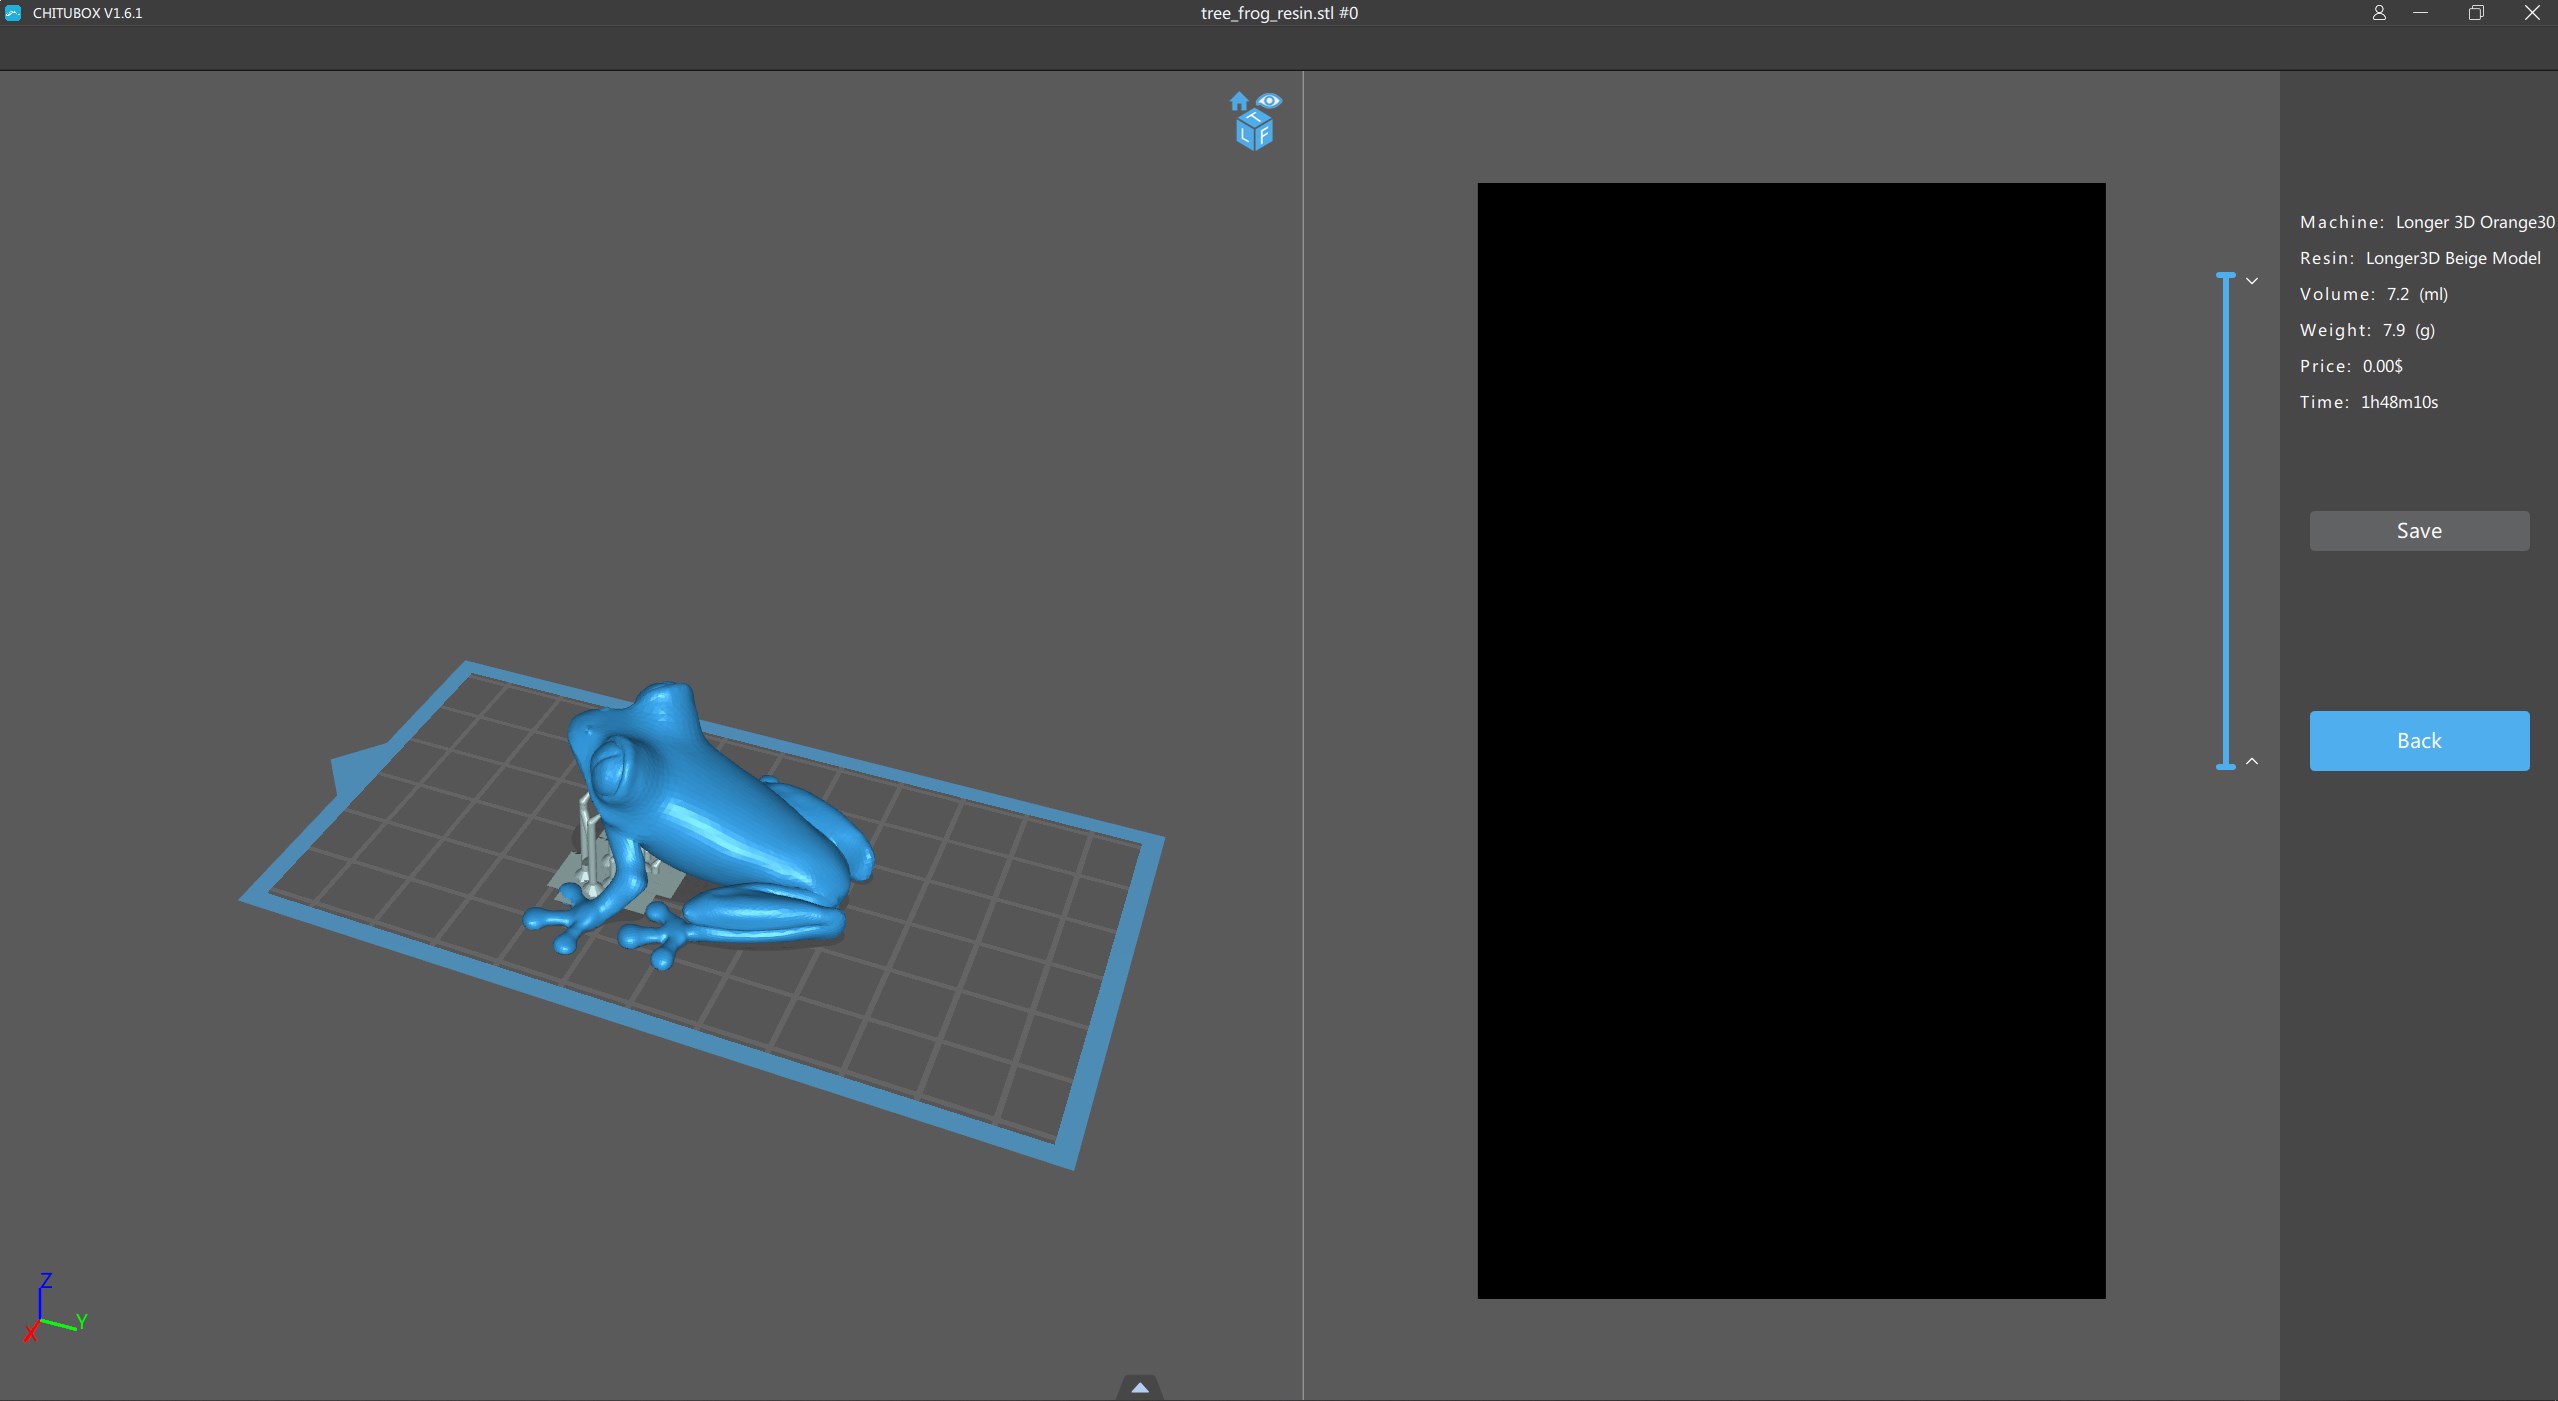Click the middle of layer slider track
The width and height of the screenshot is (2558, 1401).
(2226, 520)
